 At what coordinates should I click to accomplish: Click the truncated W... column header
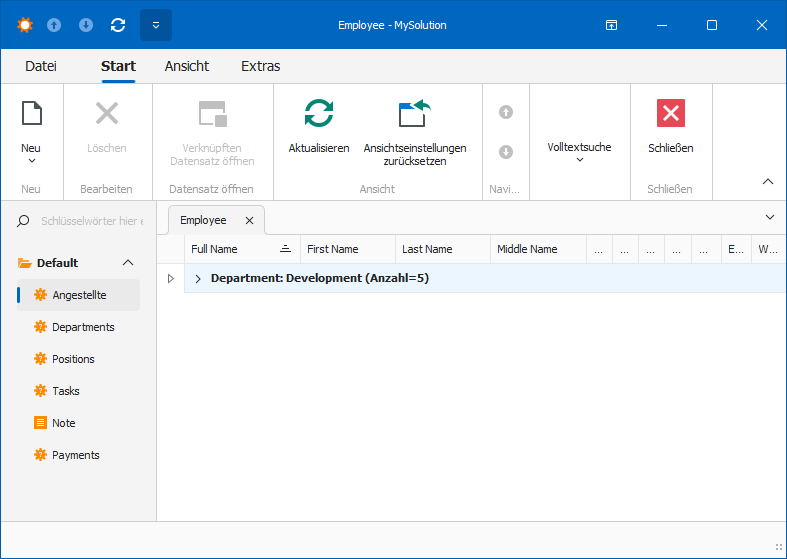[x=768, y=249]
